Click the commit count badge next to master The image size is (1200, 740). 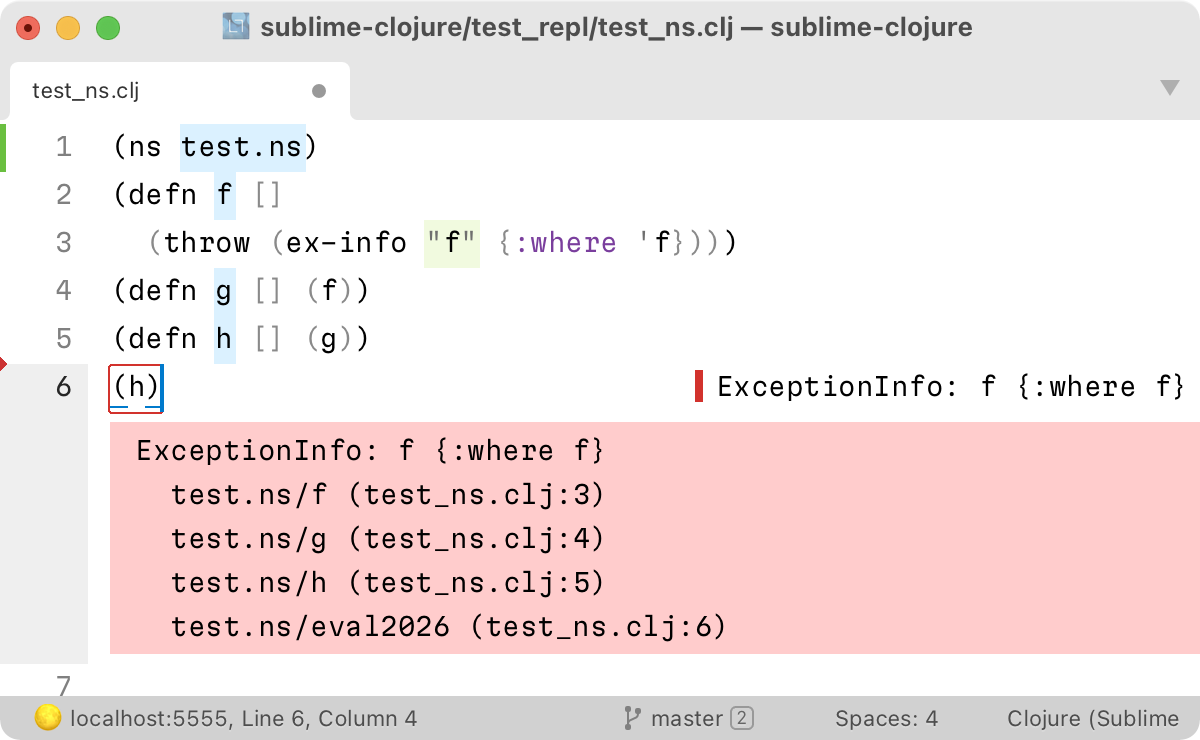pos(742,718)
